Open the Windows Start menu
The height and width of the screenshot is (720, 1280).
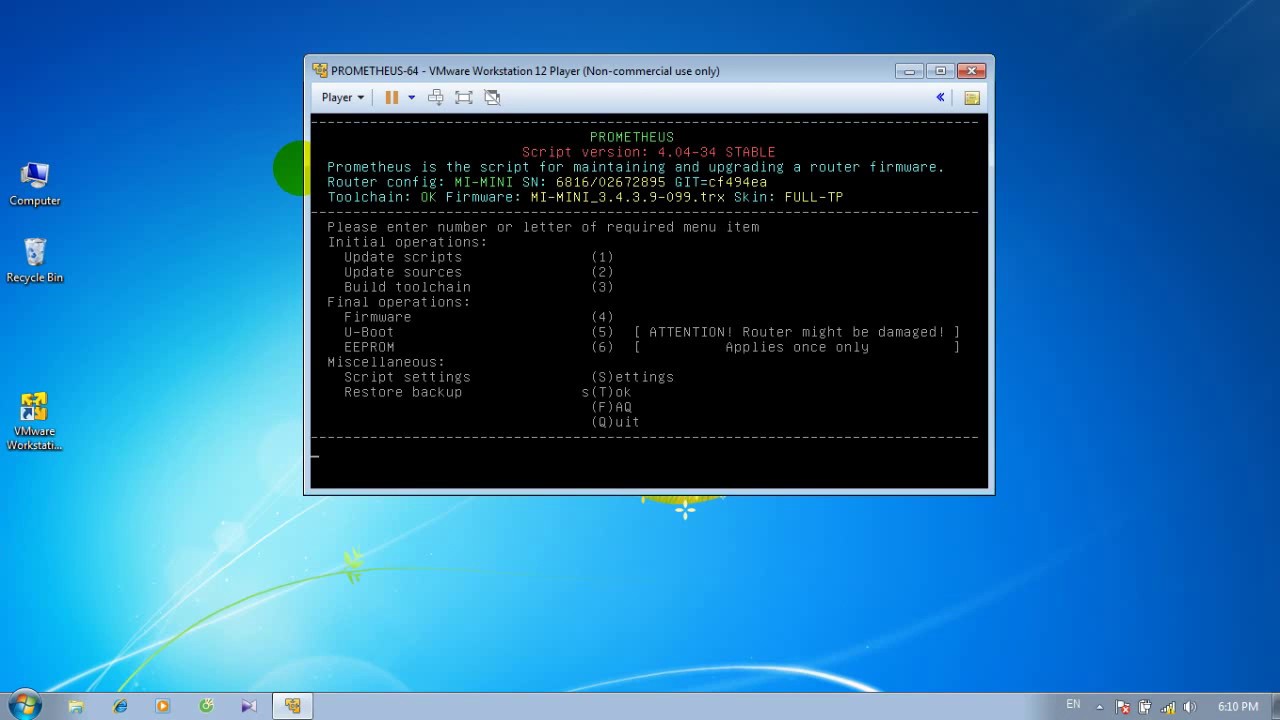click(x=25, y=705)
